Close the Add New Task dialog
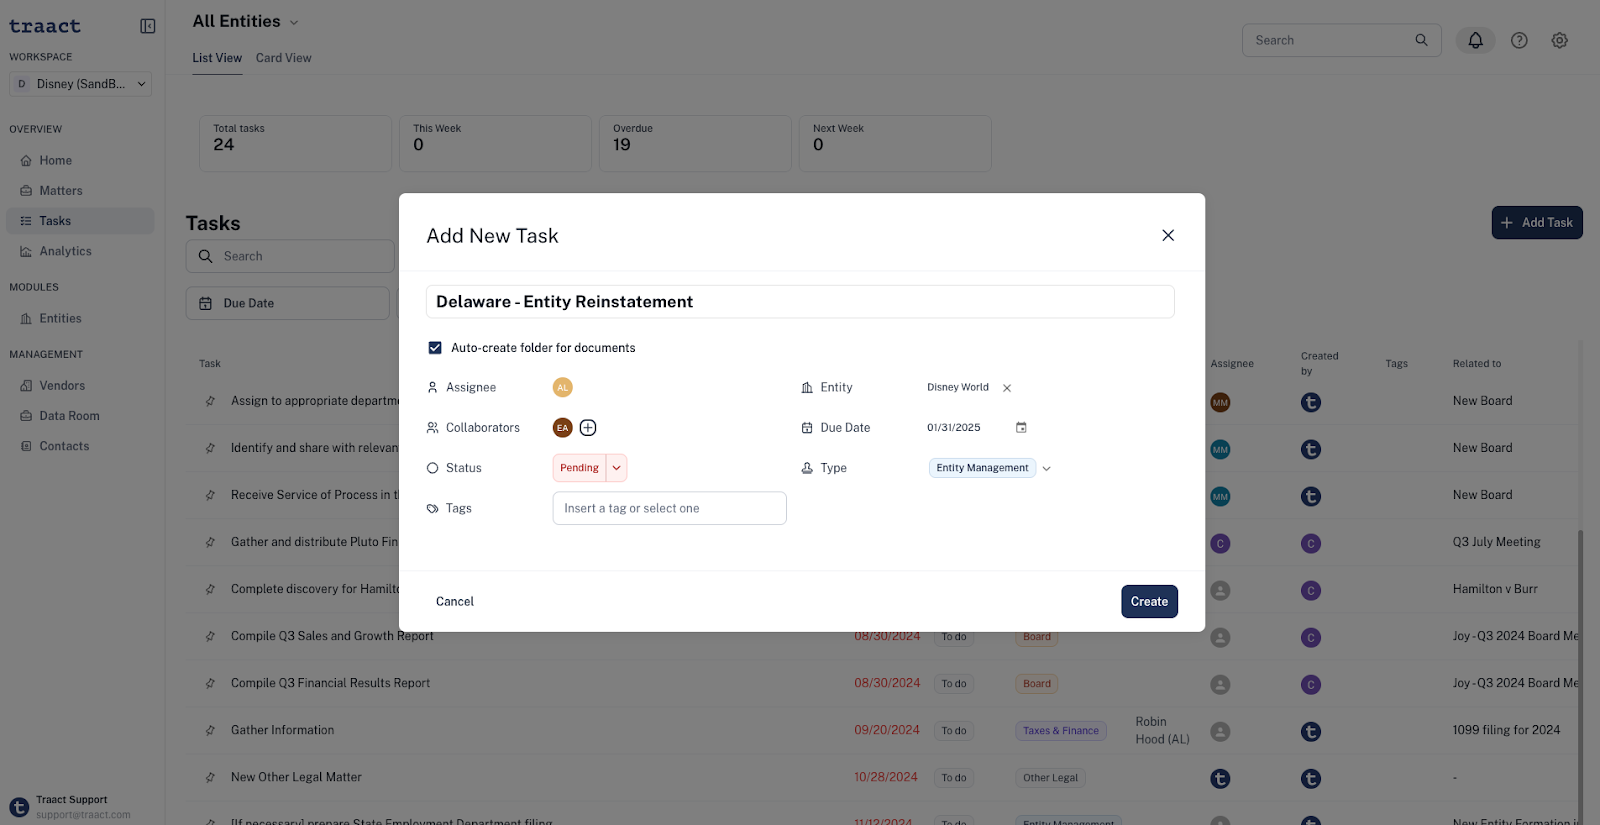1600x825 pixels. pos(1168,236)
